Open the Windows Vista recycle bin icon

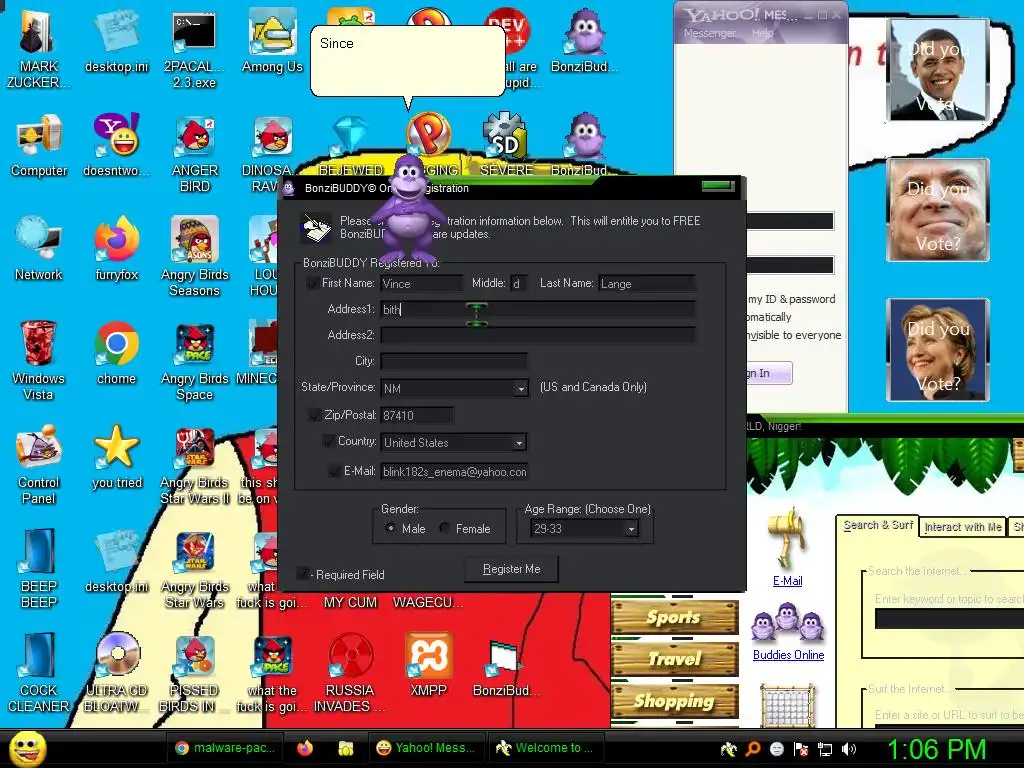tap(39, 360)
